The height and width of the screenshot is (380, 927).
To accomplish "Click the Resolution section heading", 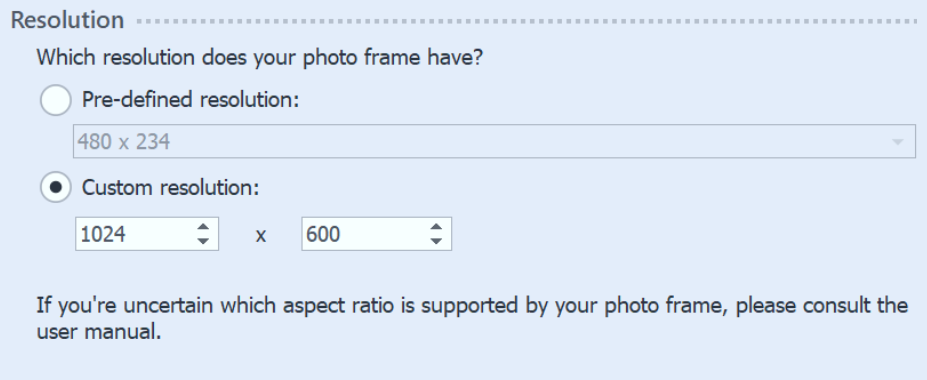I will click(67, 20).
